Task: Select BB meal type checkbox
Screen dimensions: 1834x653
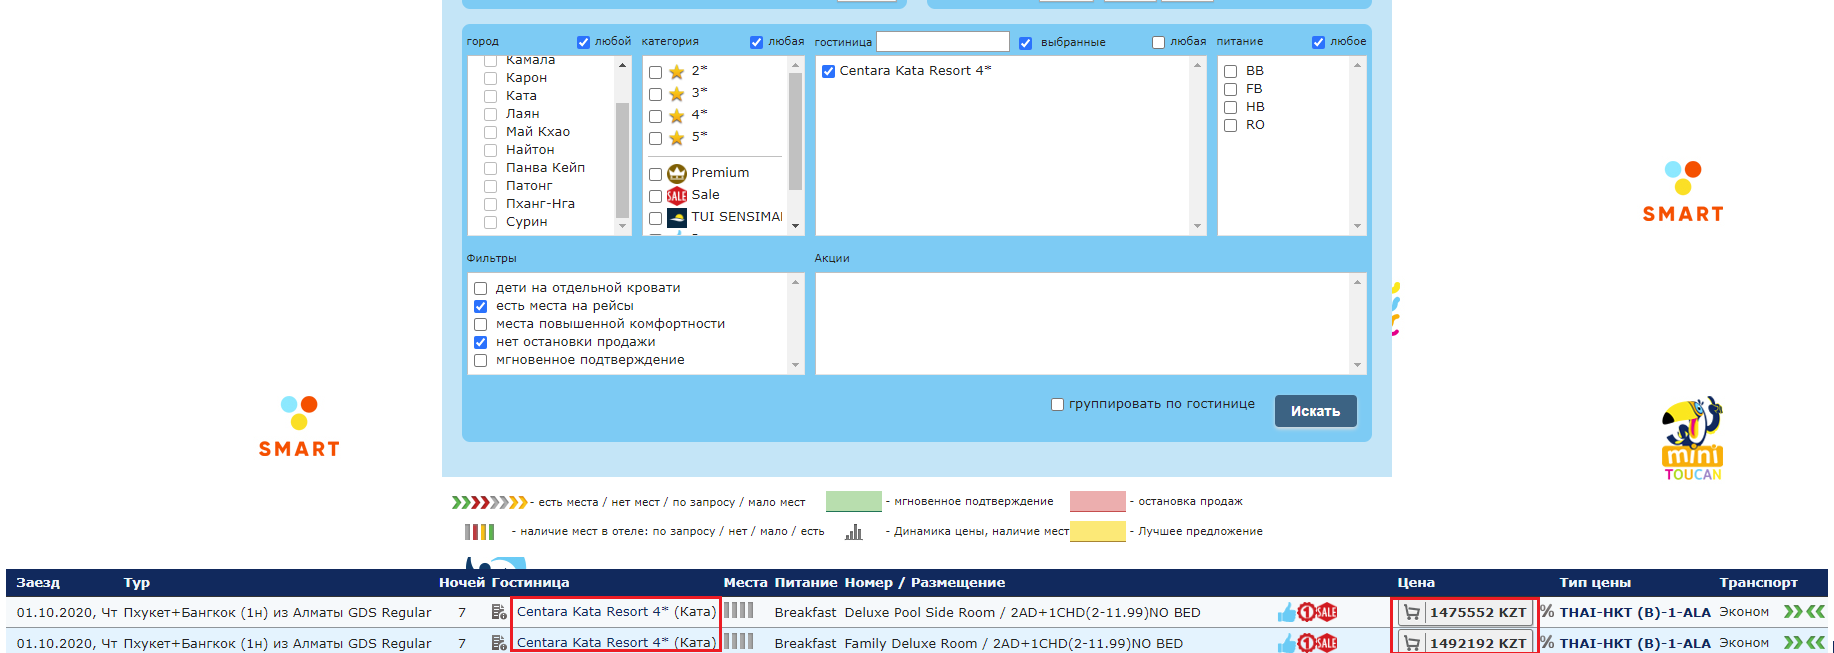Action: click(x=1230, y=71)
